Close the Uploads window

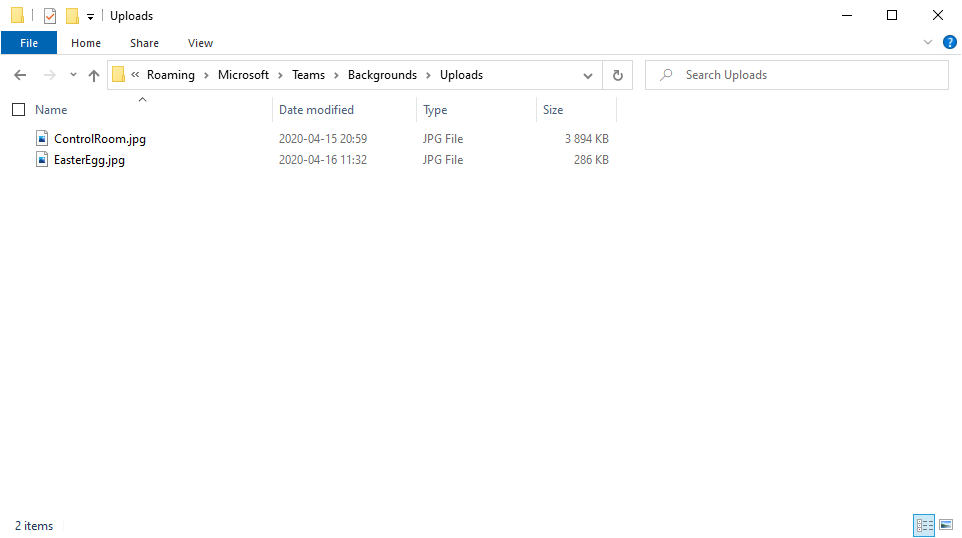tap(937, 15)
